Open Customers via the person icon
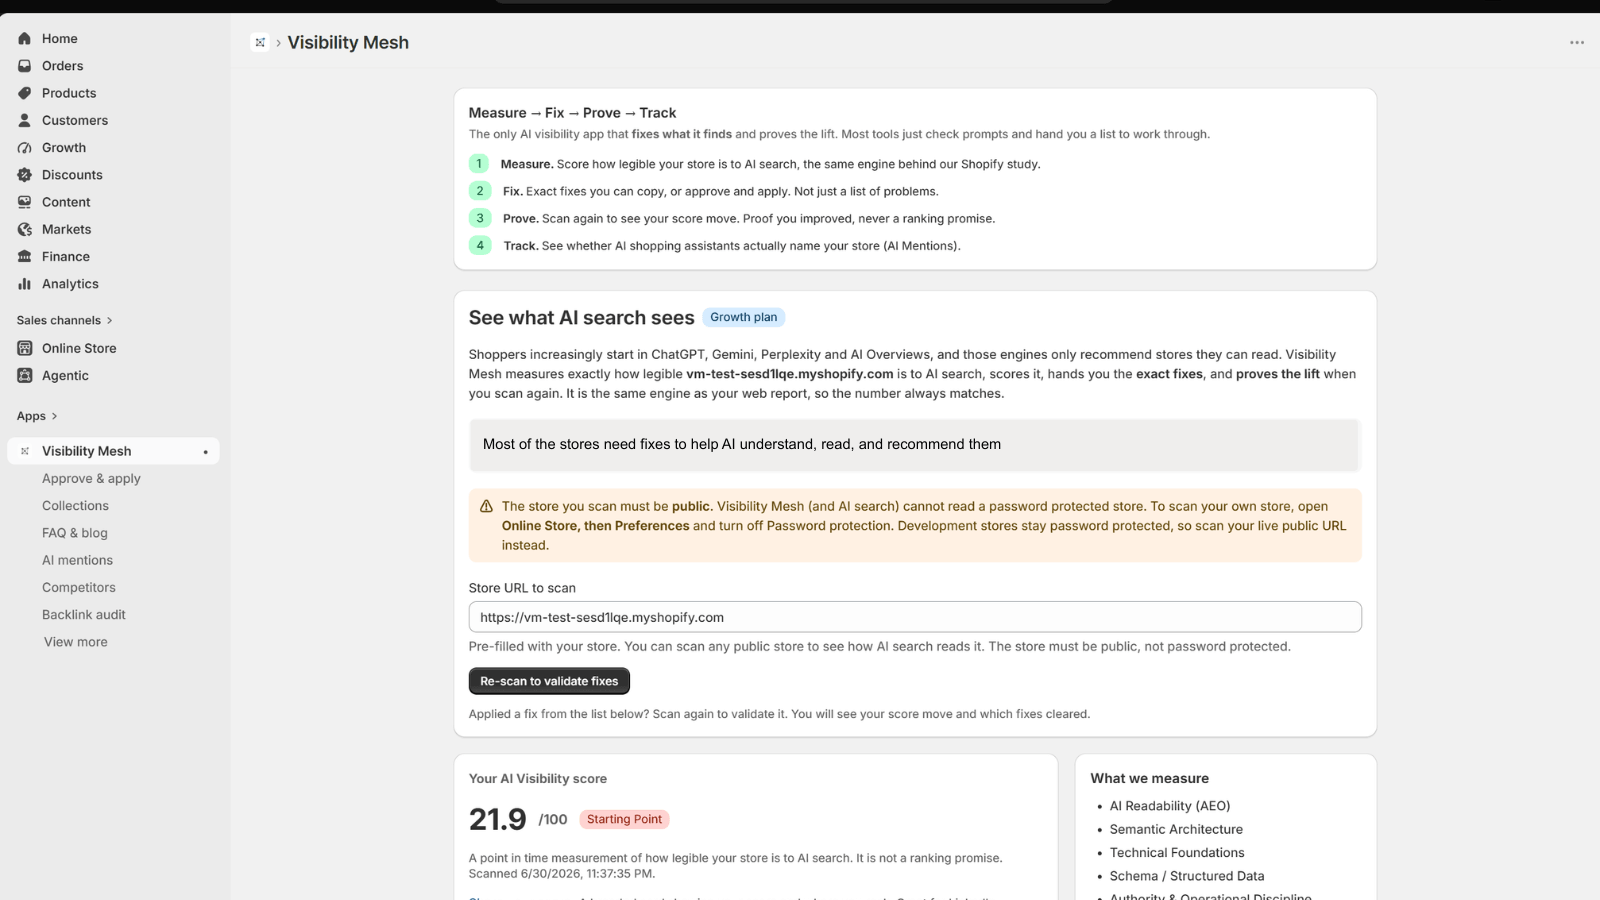1600x900 pixels. pyautogui.click(x=24, y=120)
